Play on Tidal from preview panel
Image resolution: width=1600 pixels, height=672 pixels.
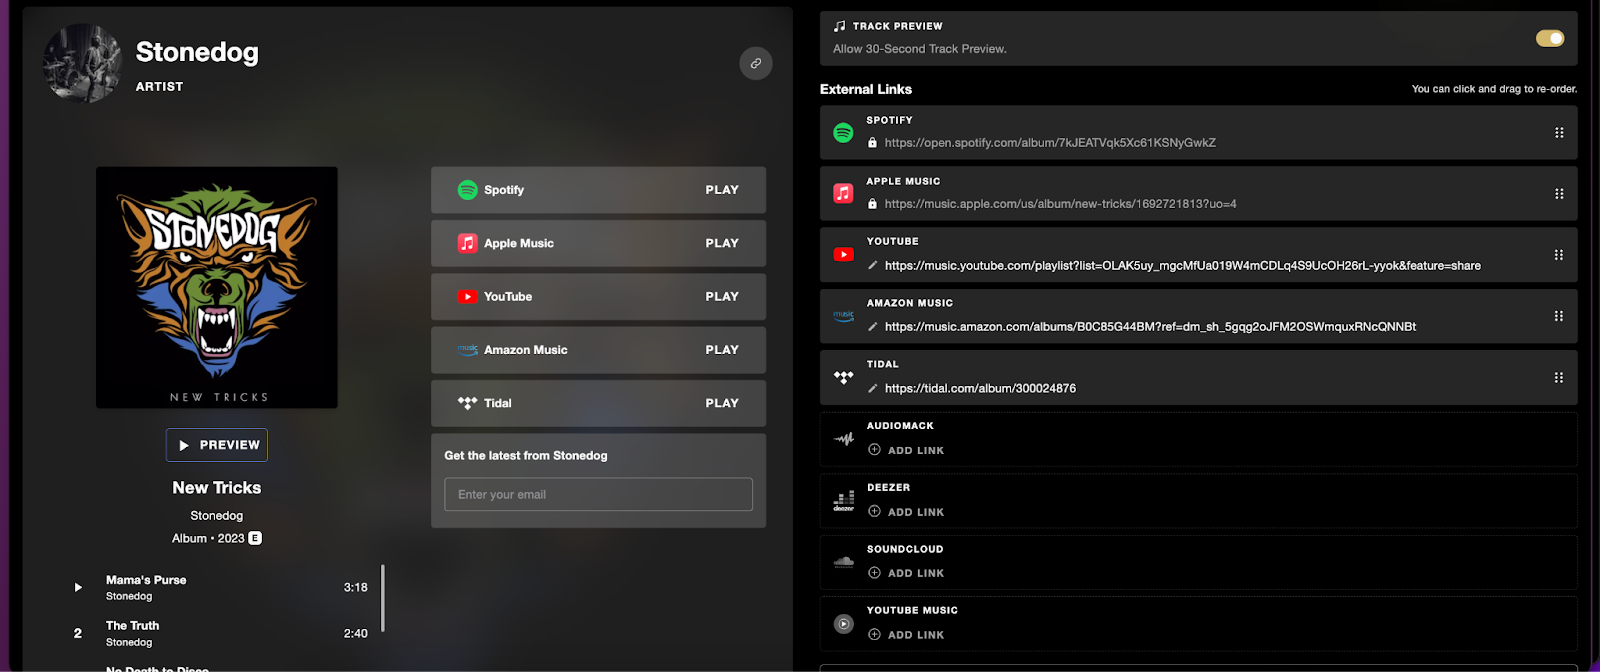[x=722, y=403]
